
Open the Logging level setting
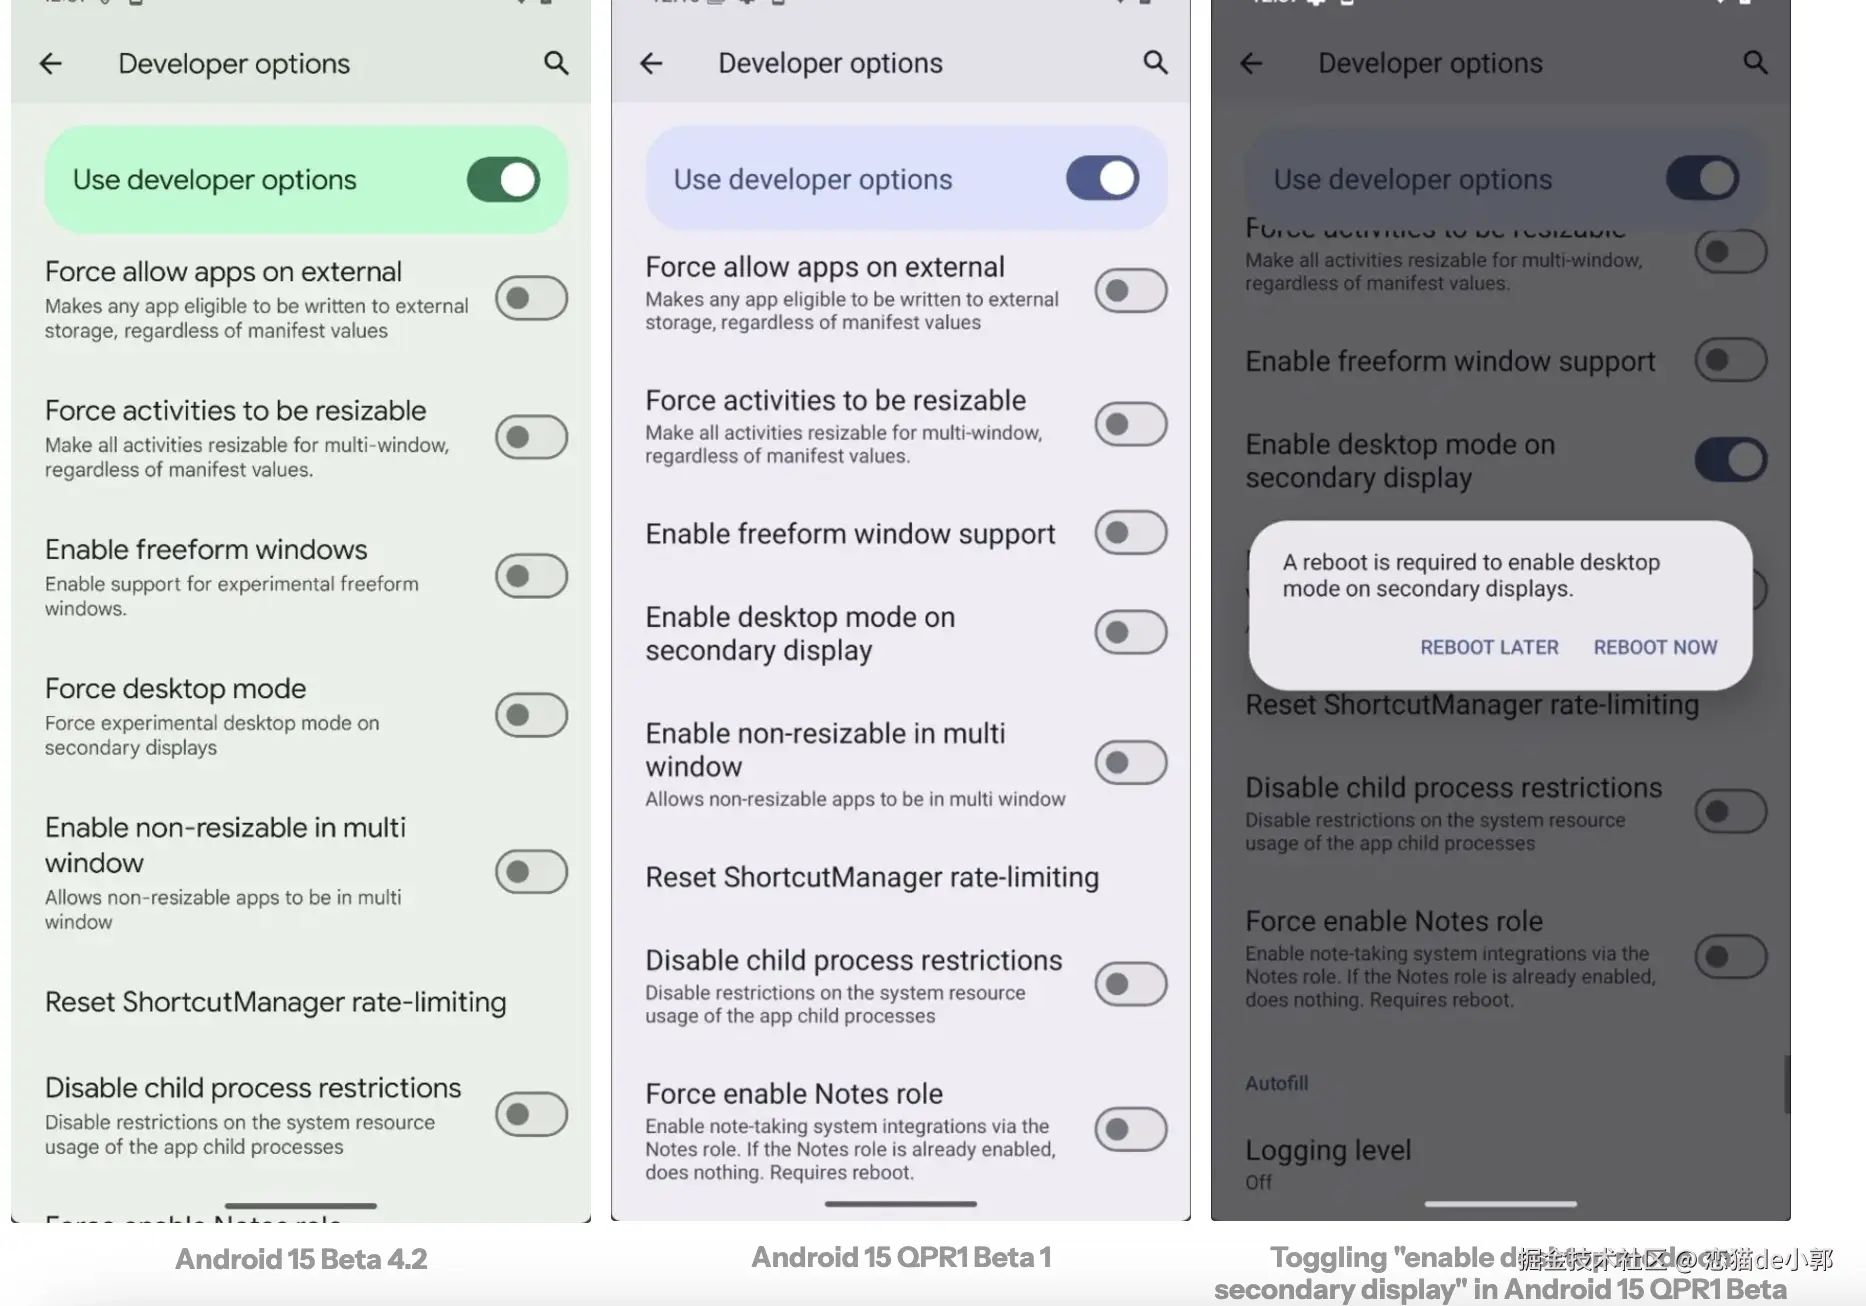click(x=1501, y=1164)
